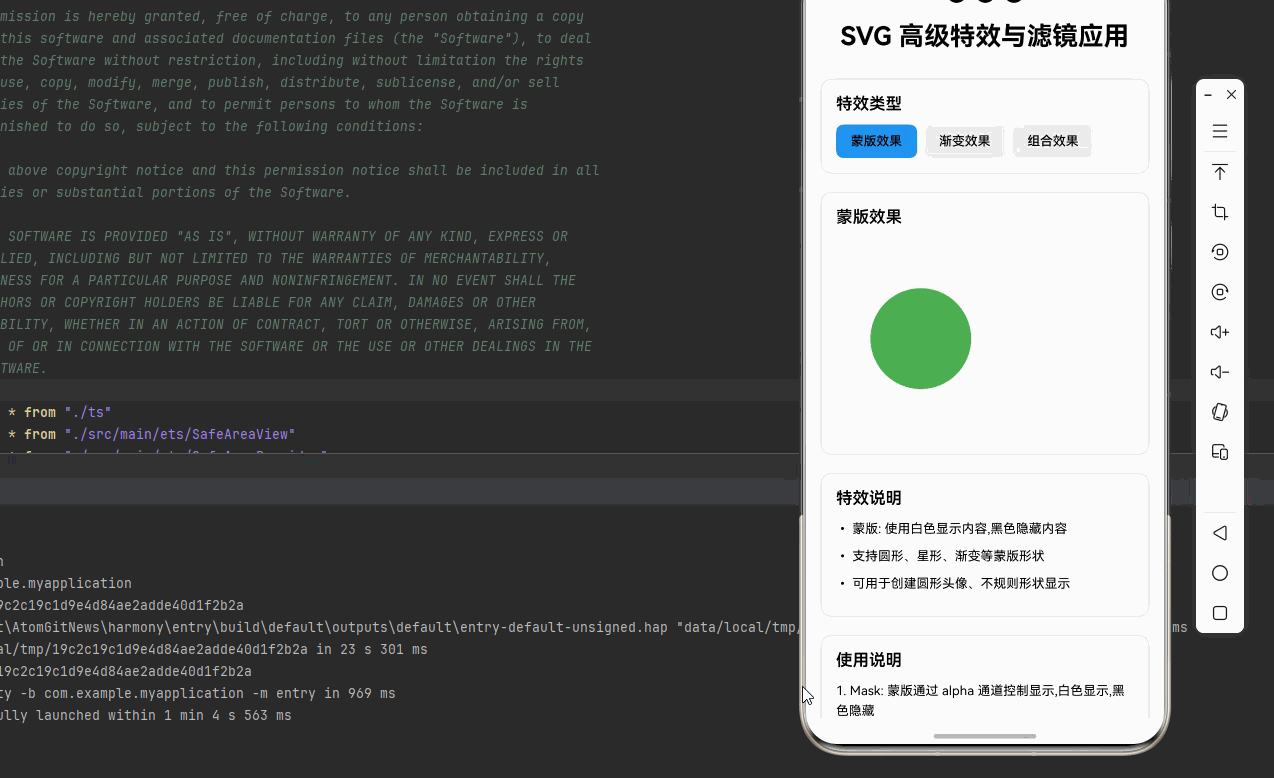Close the emulator toolbar panel

point(1231,94)
